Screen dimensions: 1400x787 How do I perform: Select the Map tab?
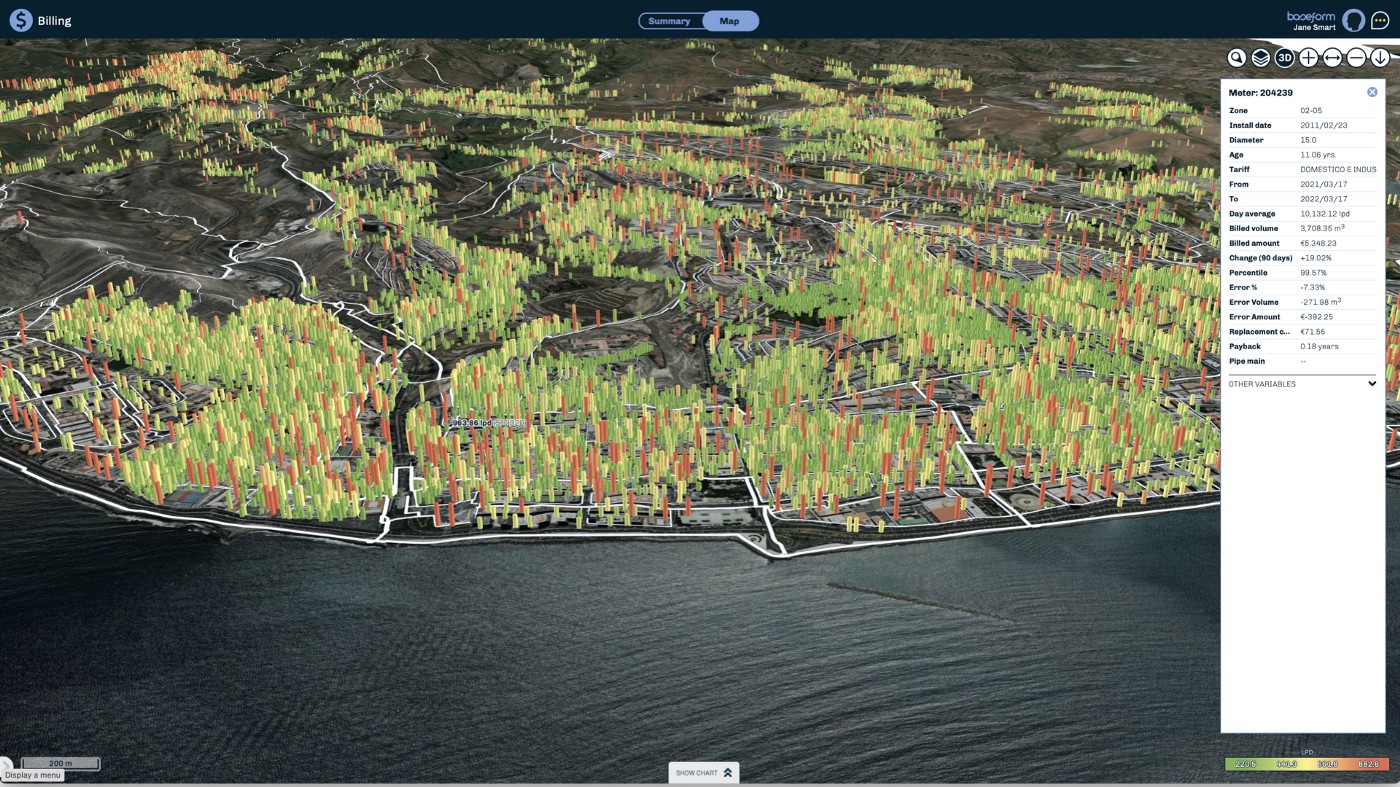tap(730, 21)
